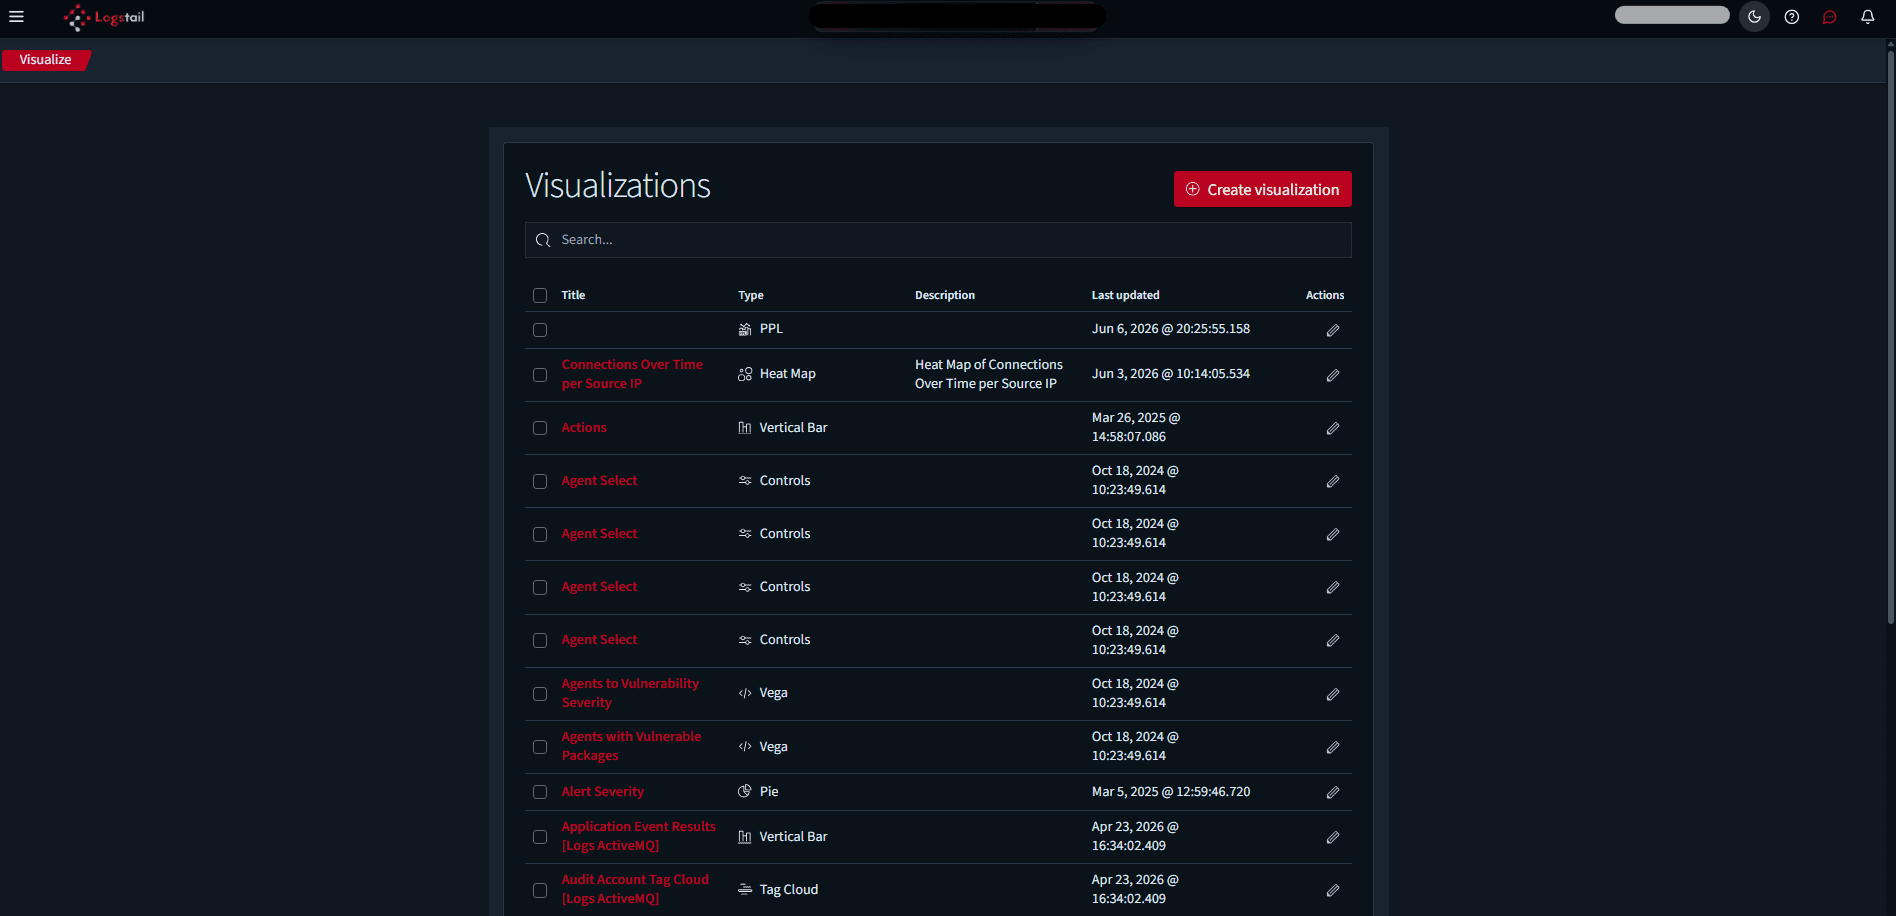Image resolution: width=1896 pixels, height=916 pixels.
Task: Select checkbox for Connections Over Time per Source IP
Action: 540,375
